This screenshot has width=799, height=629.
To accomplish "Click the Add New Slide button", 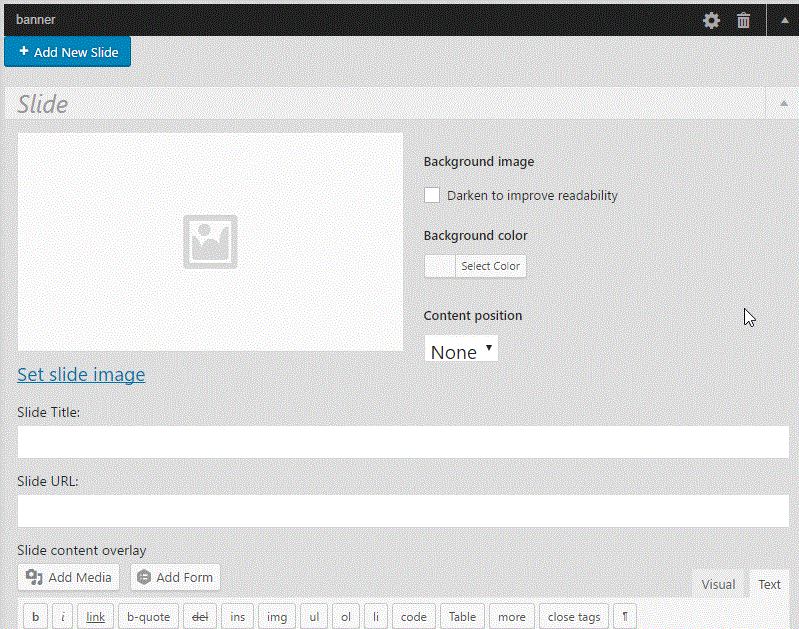I will pos(67,52).
